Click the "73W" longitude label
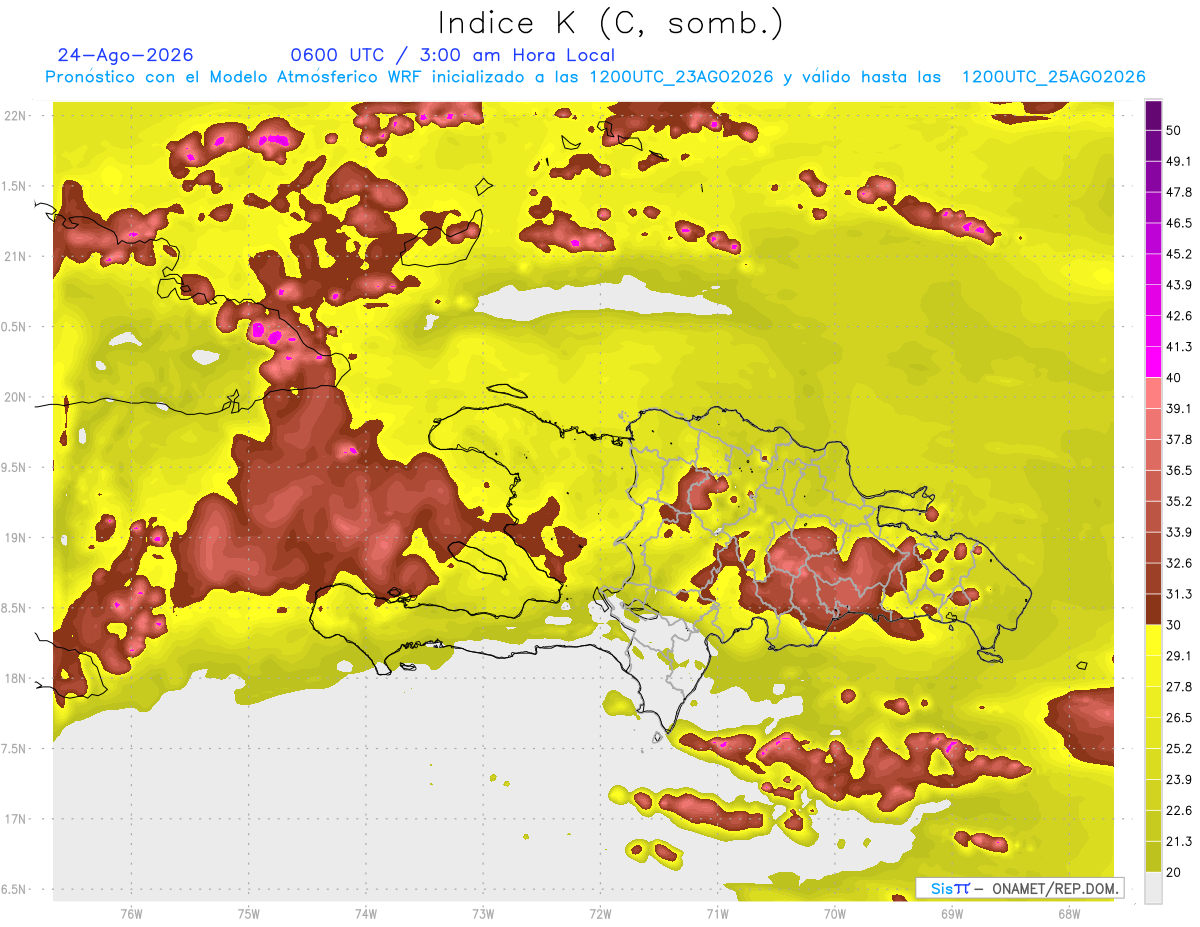 [483, 914]
